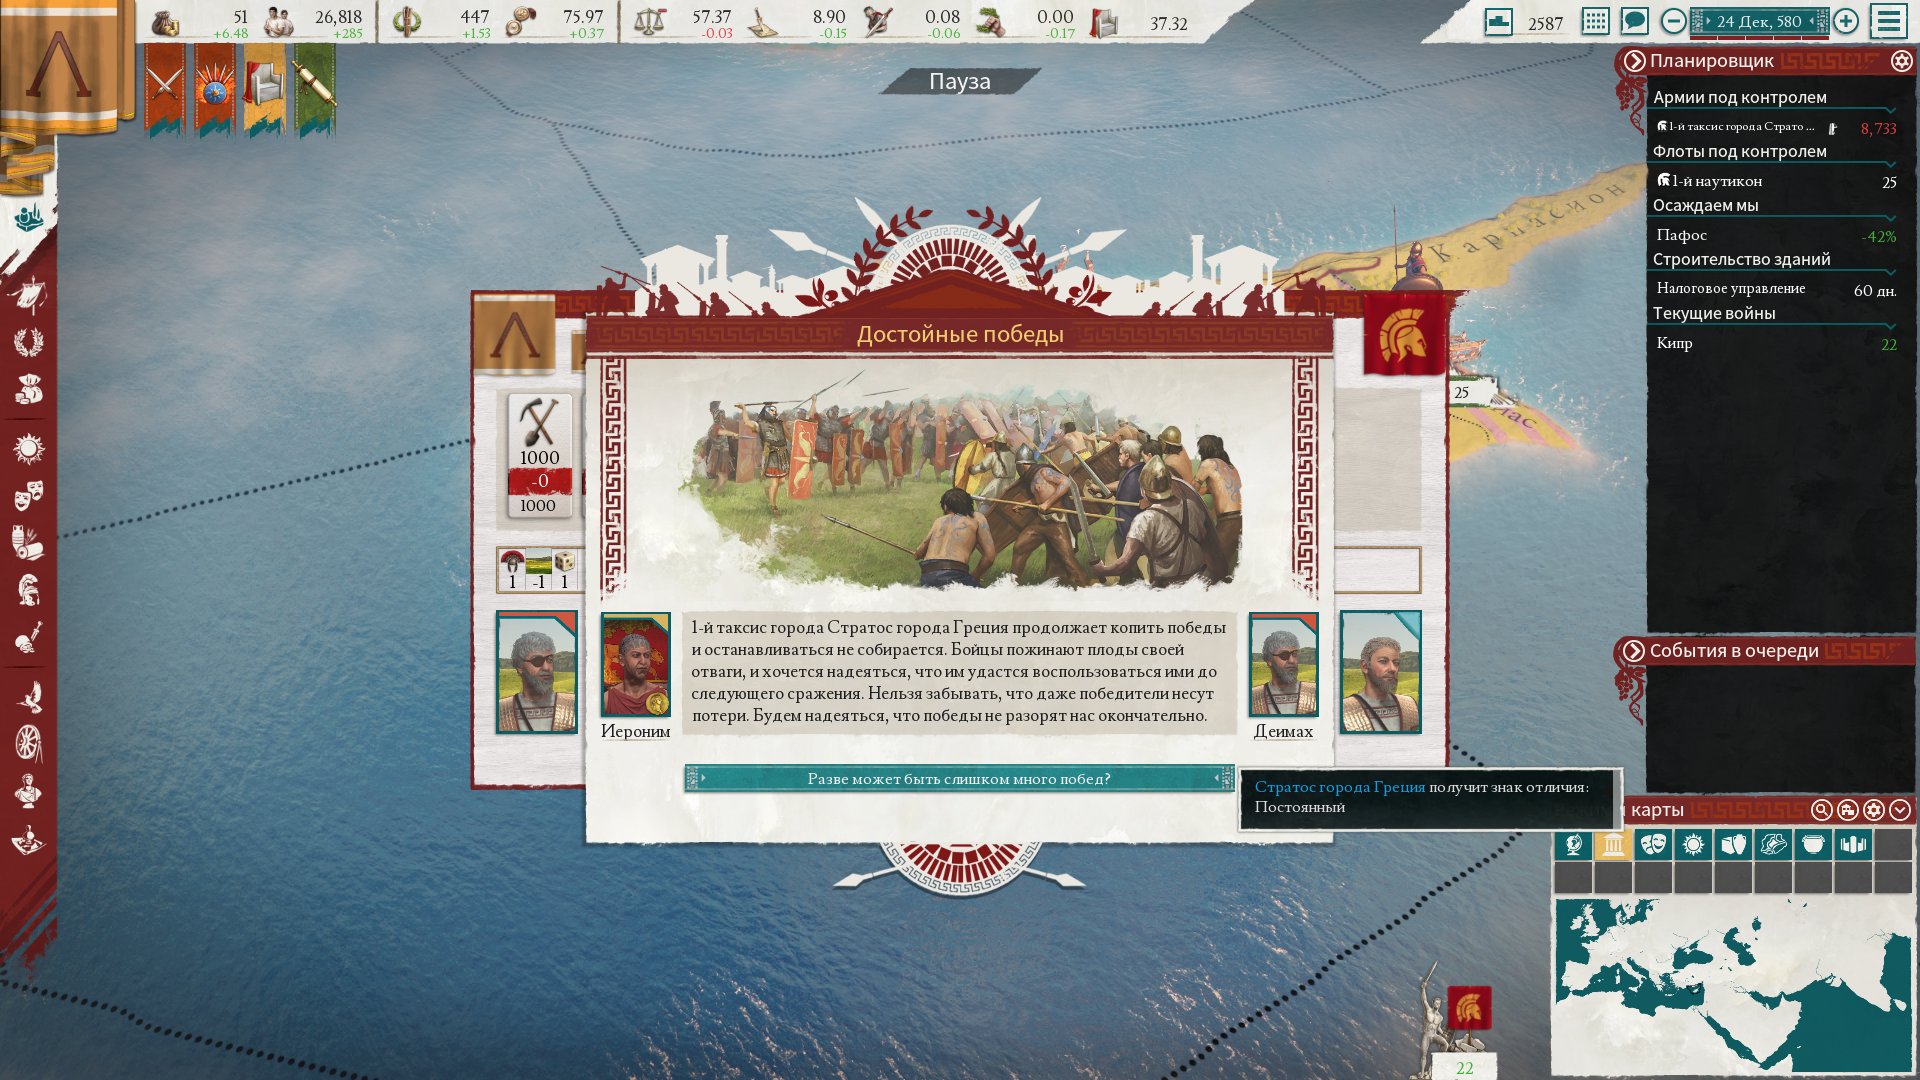
Task: Click Иероним character portrait
Action: 635,665
